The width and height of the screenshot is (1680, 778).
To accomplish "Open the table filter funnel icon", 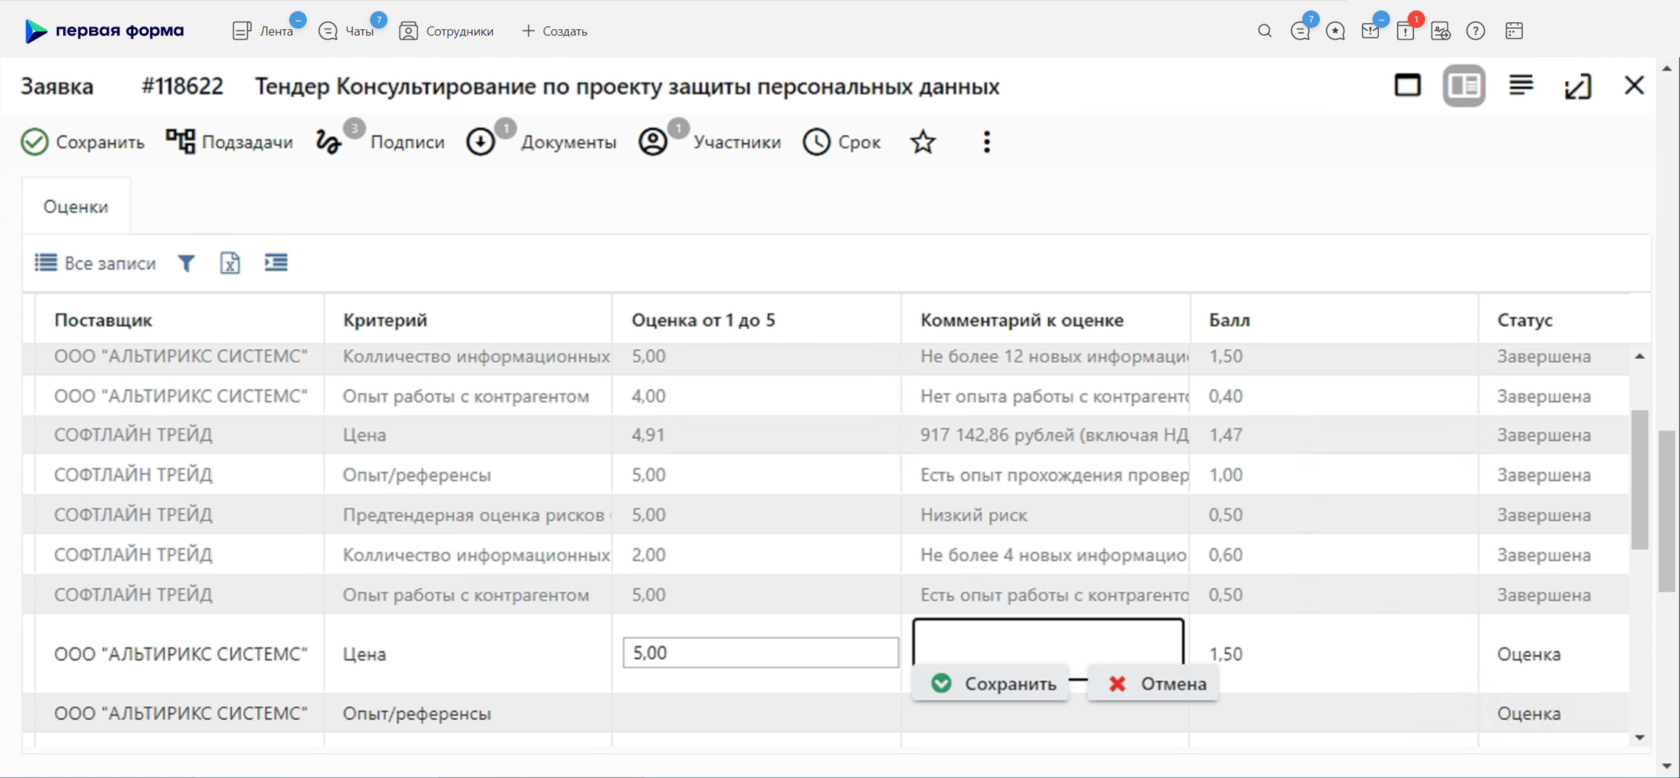I will 186,263.
